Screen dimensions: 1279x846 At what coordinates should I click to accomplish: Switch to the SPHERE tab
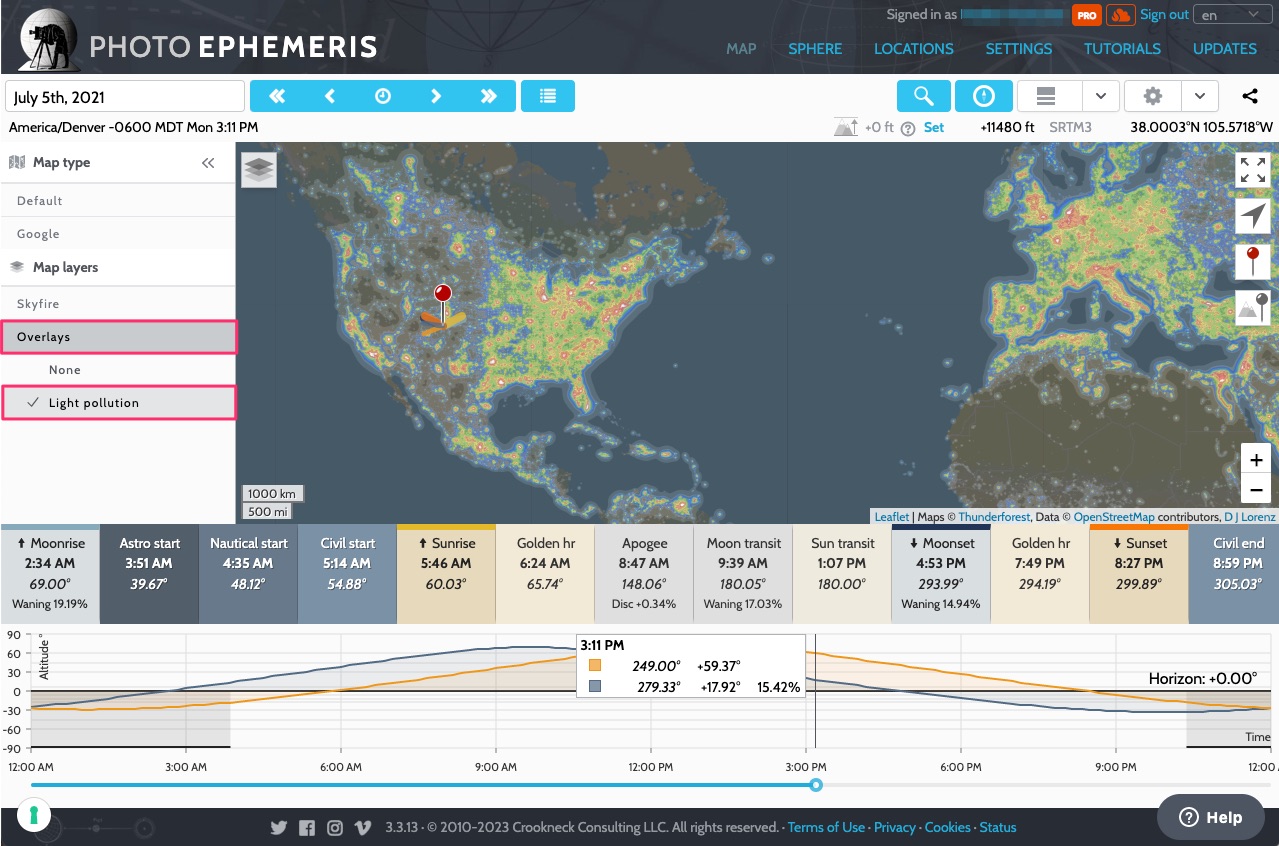tap(815, 48)
